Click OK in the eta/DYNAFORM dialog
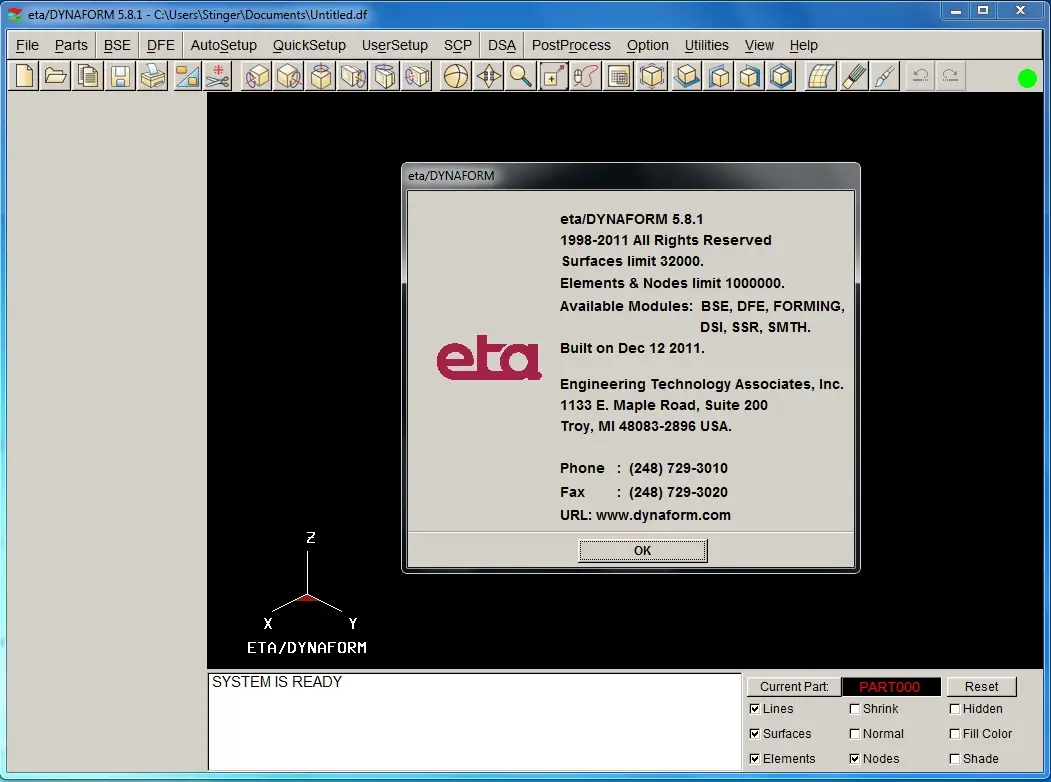 (x=642, y=551)
